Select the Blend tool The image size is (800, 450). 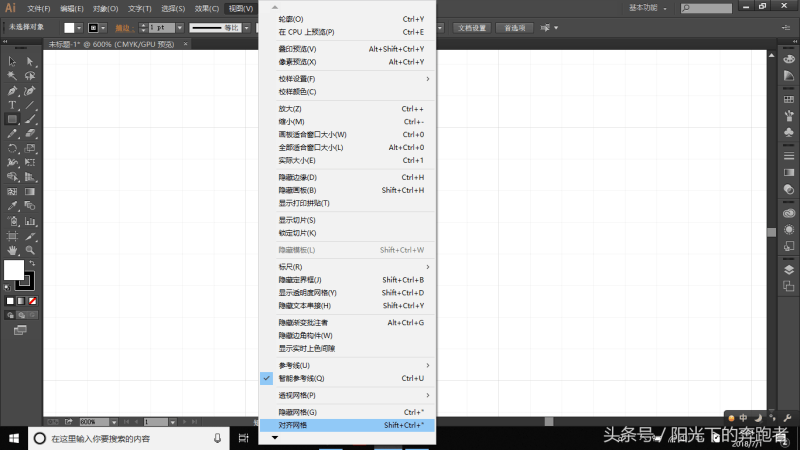[30, 206]
